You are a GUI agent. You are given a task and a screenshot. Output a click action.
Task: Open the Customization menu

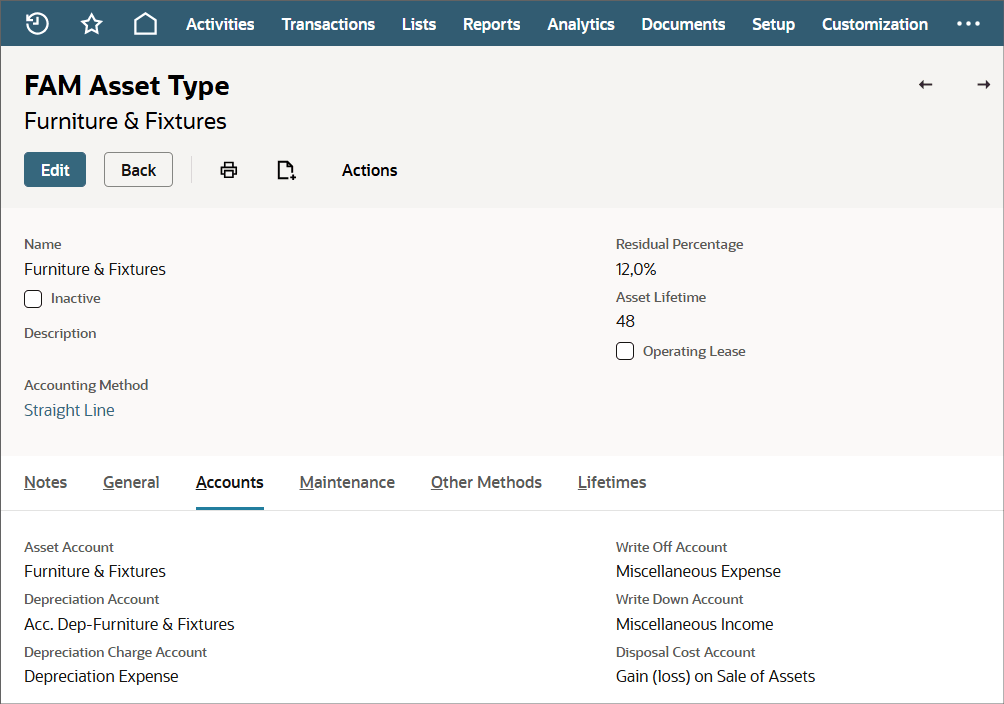pos(875,24)
